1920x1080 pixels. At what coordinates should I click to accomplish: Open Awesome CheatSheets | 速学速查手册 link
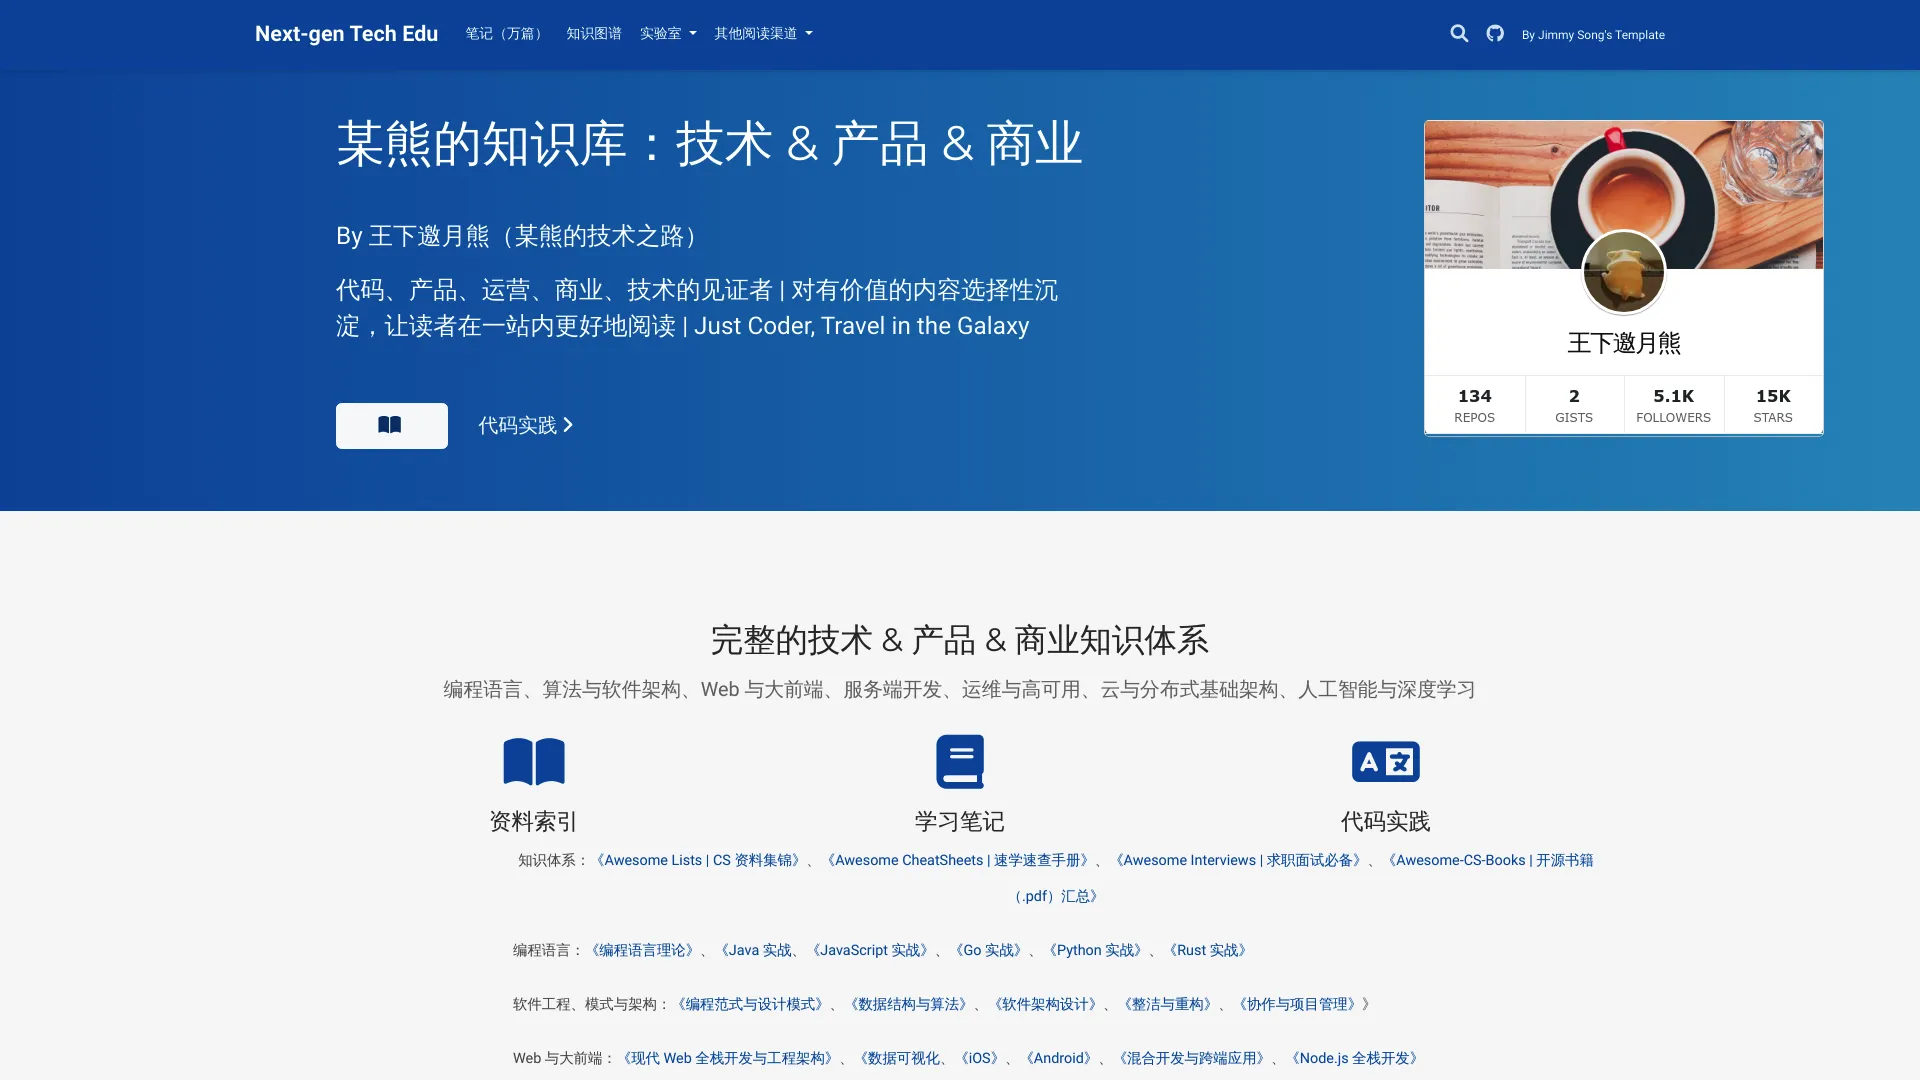pyautogui.click(x=958, y=860)
